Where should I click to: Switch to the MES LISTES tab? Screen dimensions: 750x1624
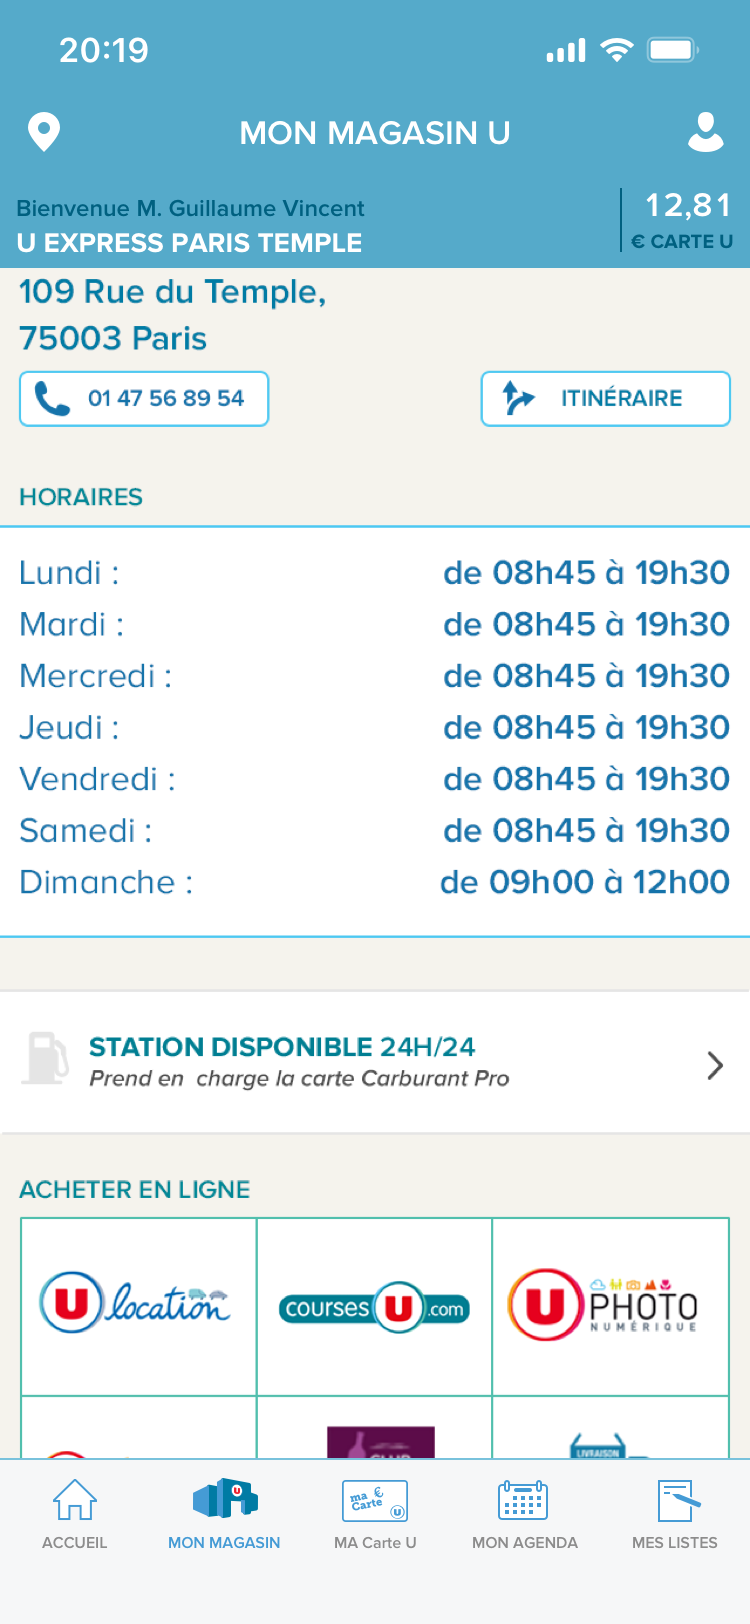click(675, 1542)
